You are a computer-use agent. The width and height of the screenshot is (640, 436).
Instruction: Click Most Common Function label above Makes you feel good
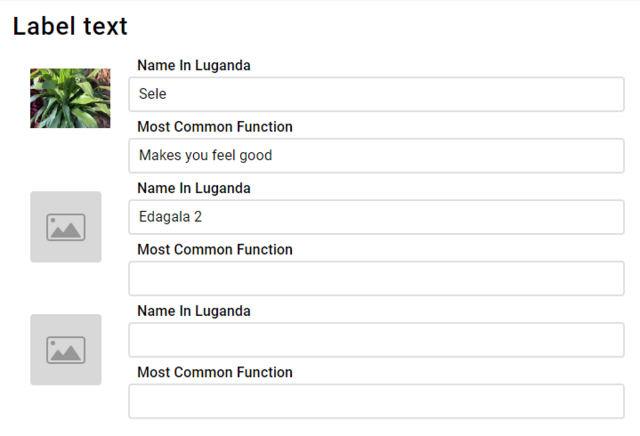(215, 127)
